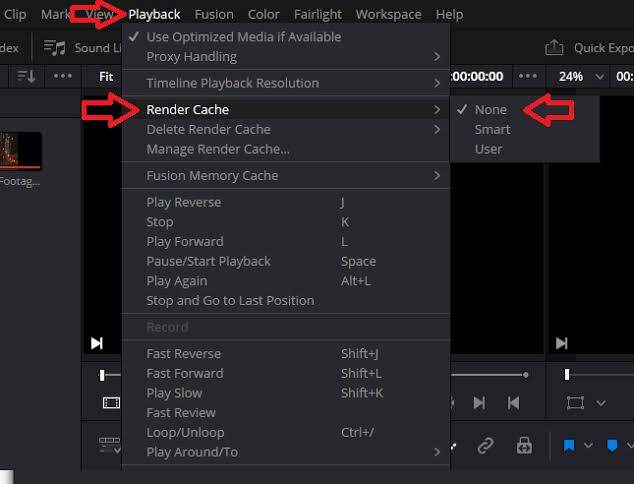Skip to end in source viewer
This screenshot has width=634, height=484.
click(x=97, y=343)
